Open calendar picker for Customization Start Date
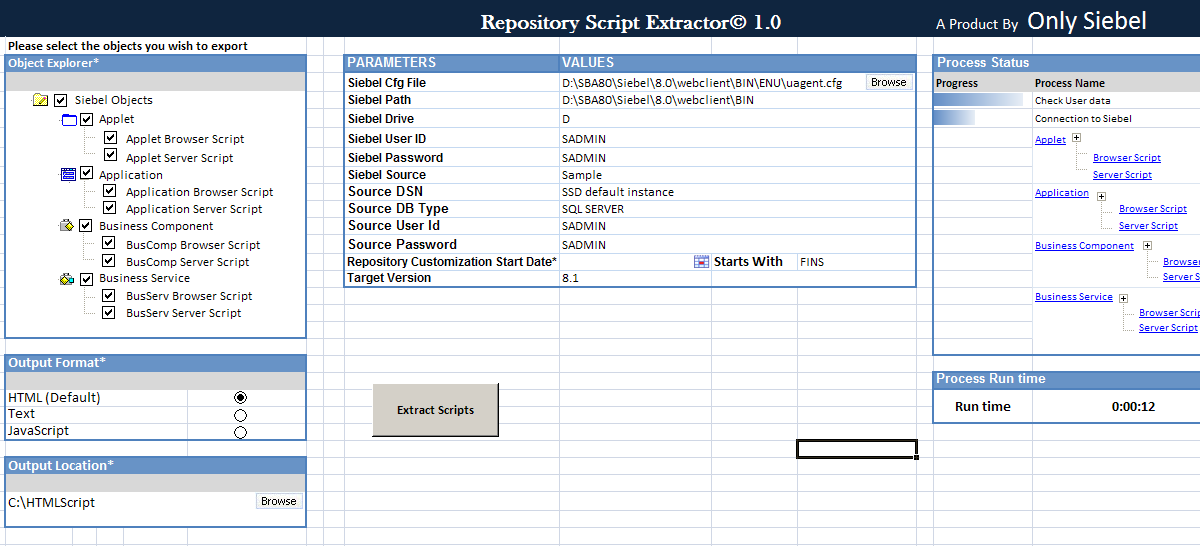This screenshot has width=1200, height=546. (701, 261)
